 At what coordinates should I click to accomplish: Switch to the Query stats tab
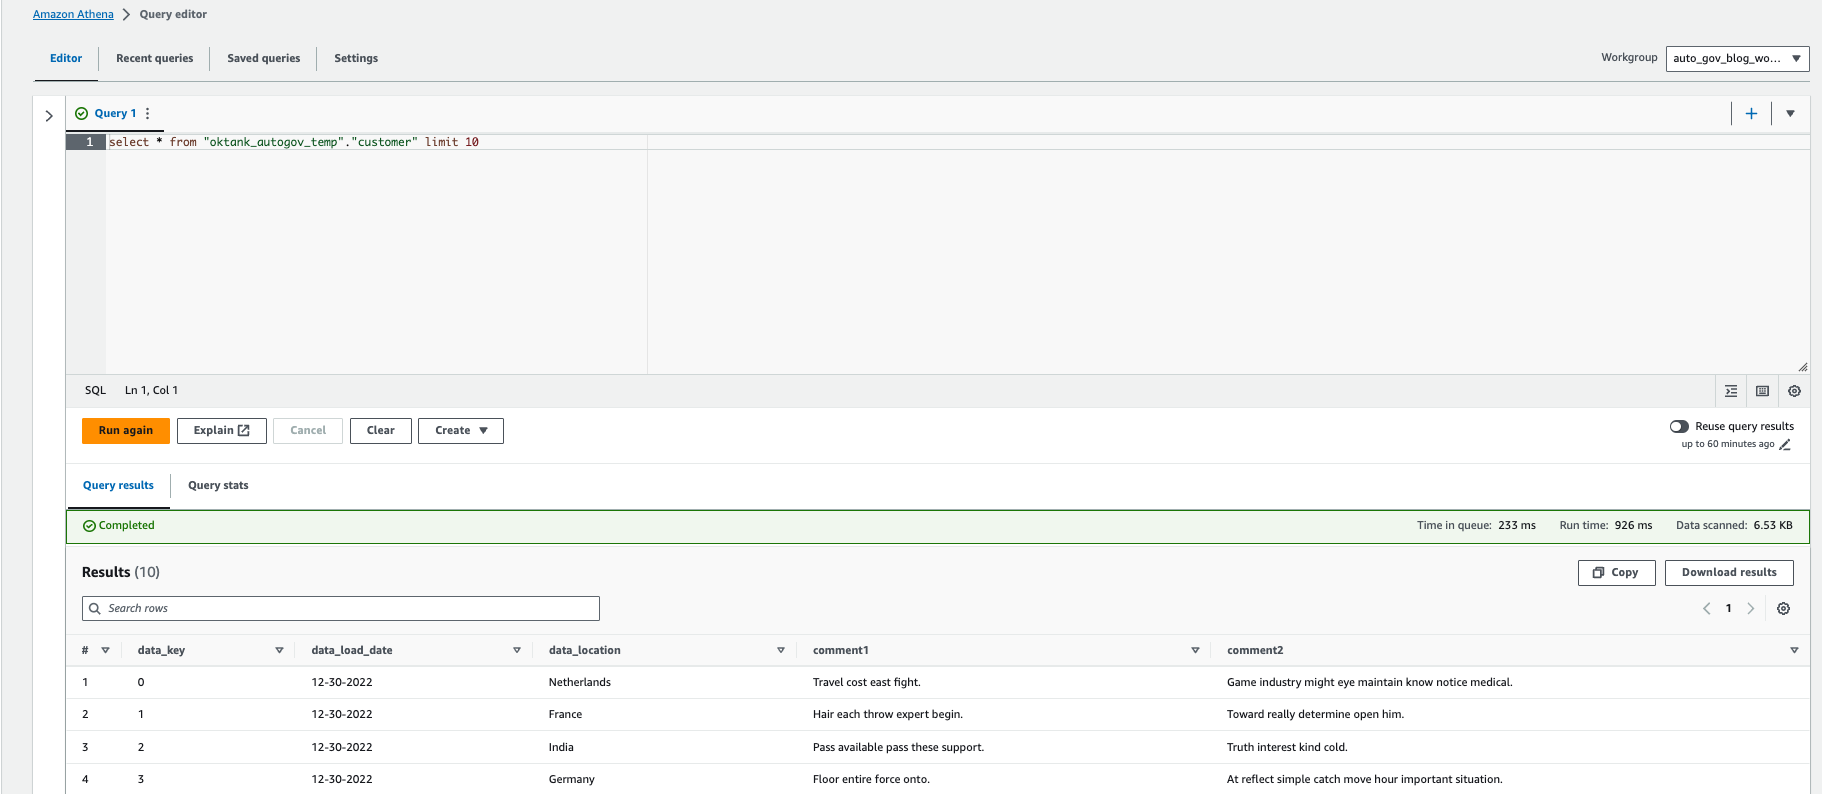click(218, 486)
